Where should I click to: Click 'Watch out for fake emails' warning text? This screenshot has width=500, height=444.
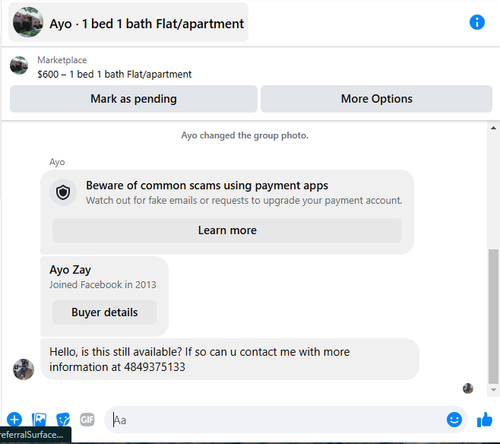(x=244, y=200)
